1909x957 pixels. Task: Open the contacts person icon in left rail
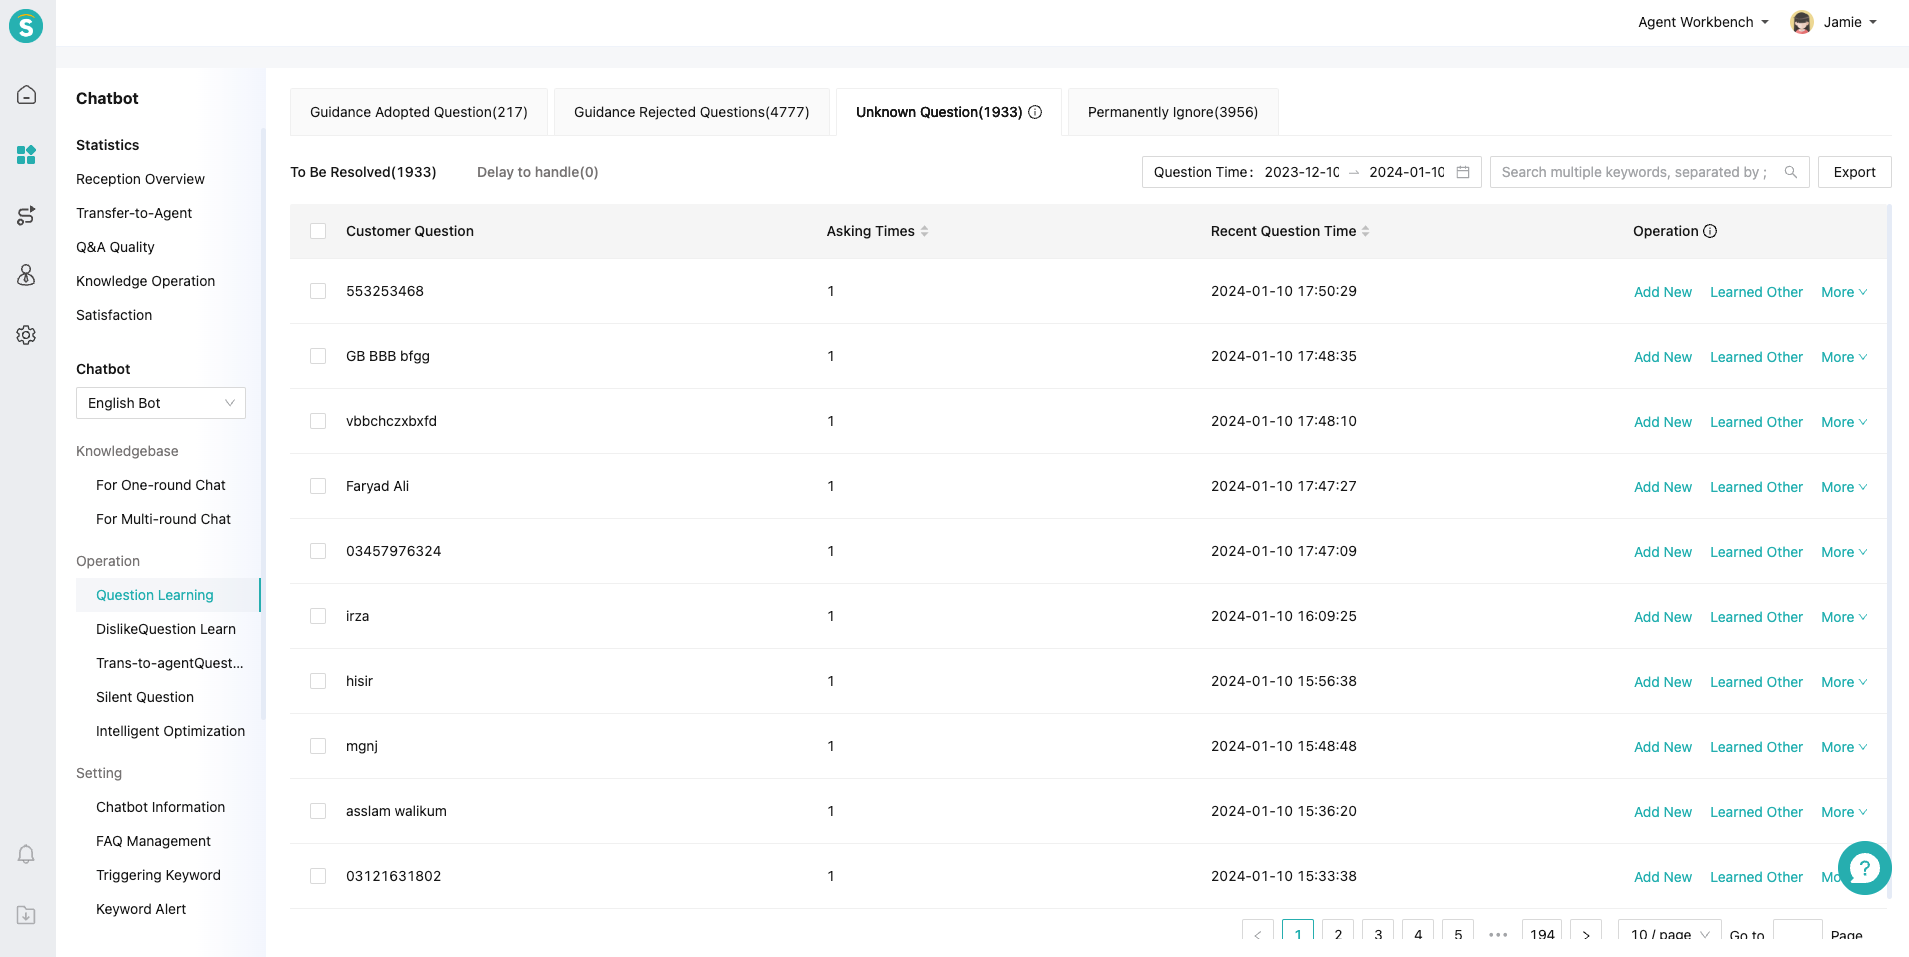coord(27,275)
